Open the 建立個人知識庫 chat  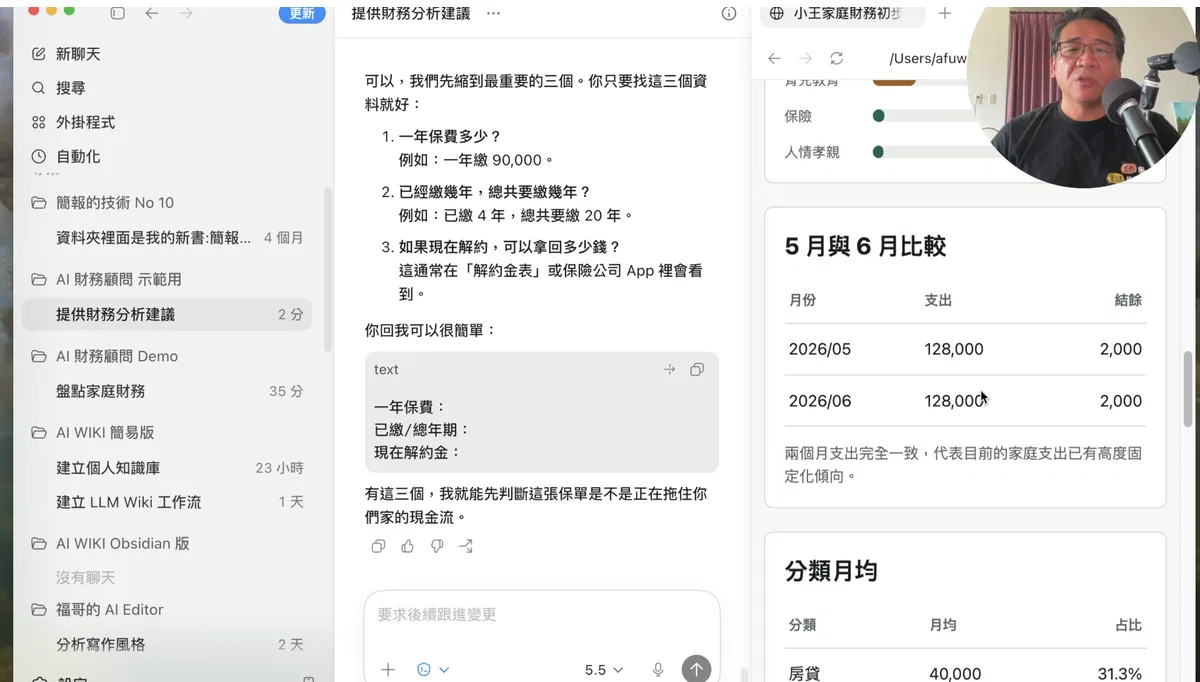(167, 467)
